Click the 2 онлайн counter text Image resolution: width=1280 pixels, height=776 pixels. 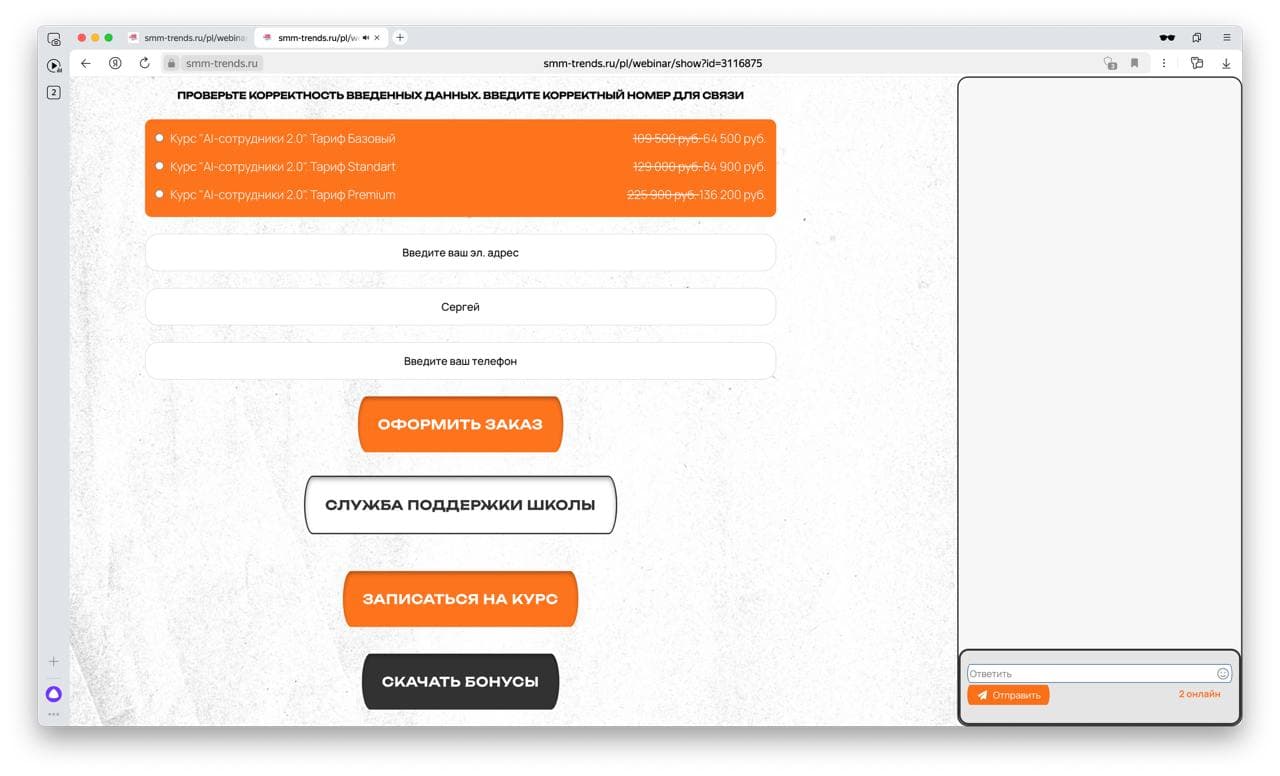tap(1199, 694)
